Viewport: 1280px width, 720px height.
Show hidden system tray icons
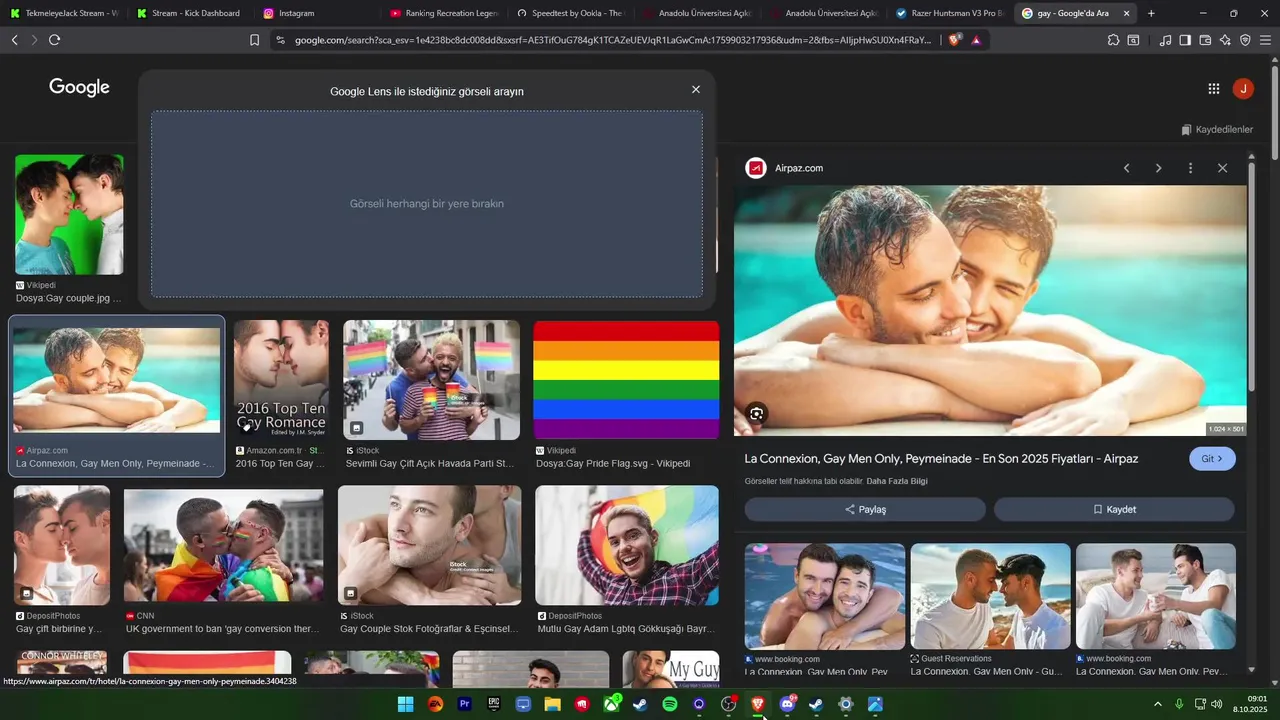click(x=1158, y=704)
